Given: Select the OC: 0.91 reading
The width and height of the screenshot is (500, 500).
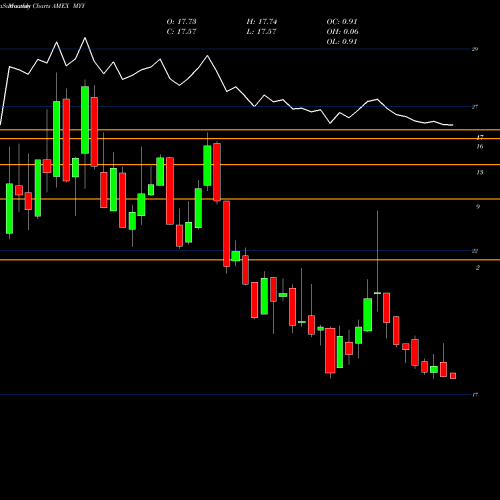Looking at the screenshot, I should [x=342, y=22].
